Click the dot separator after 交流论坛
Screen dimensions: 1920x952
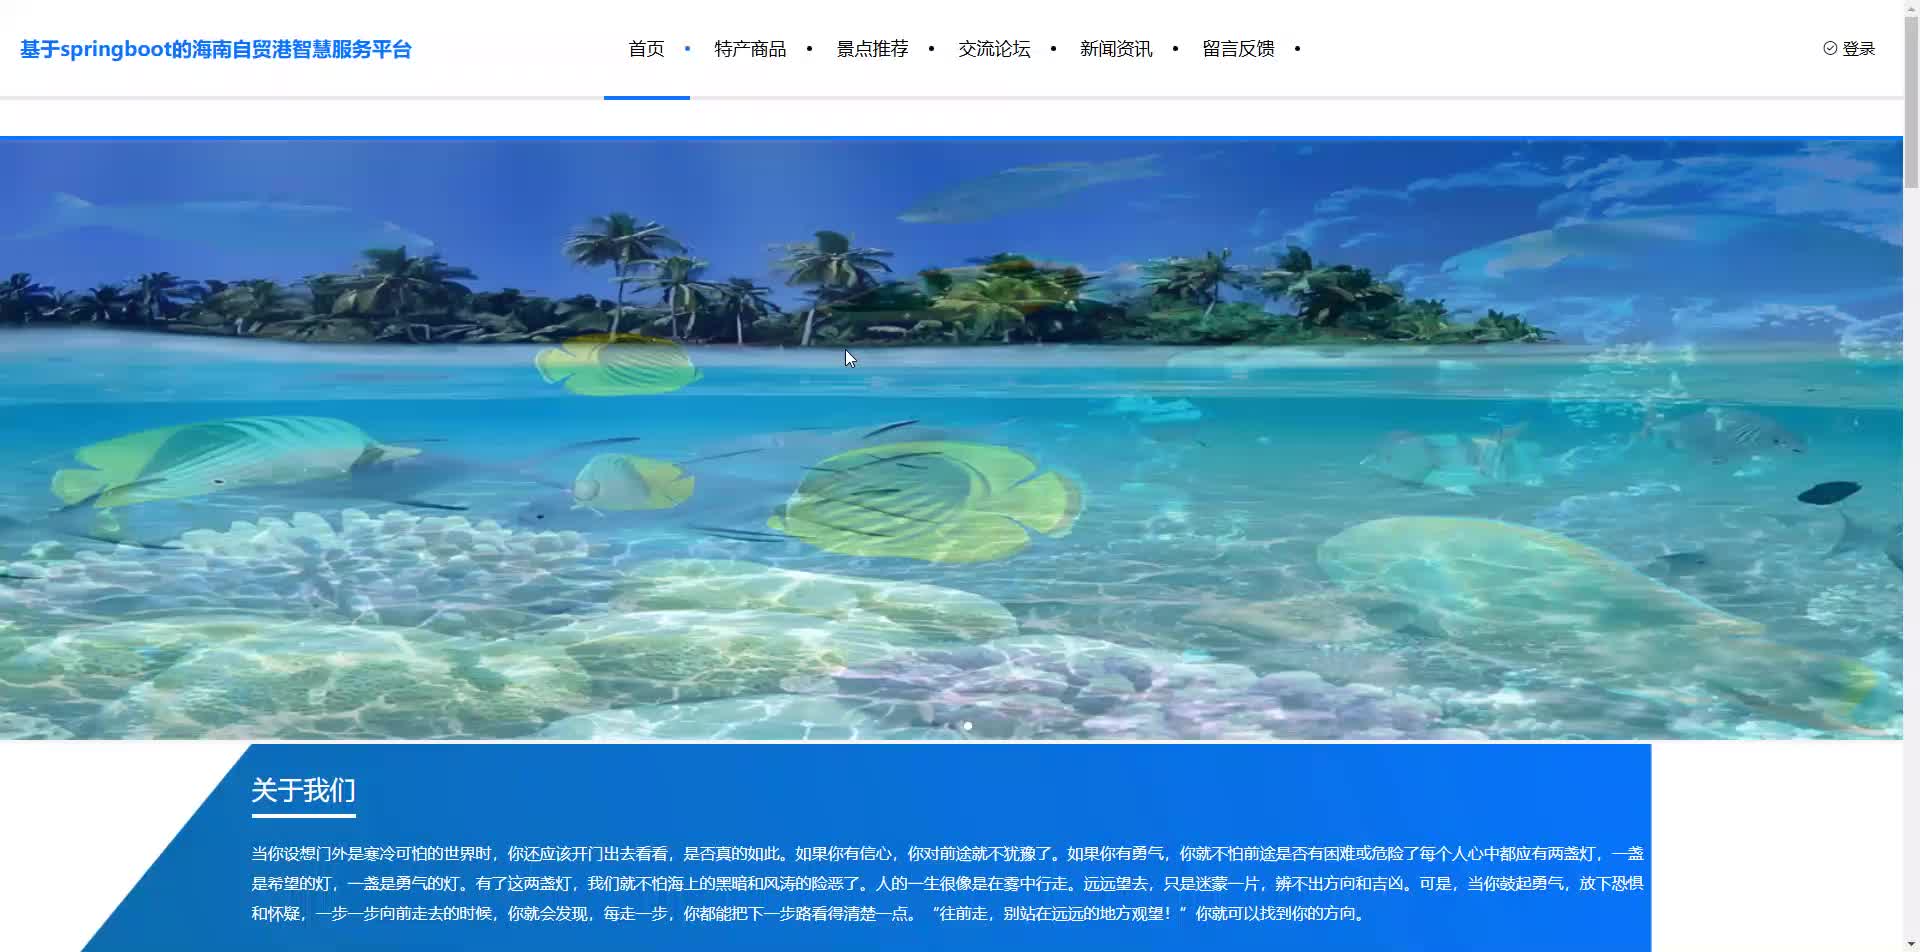point(1053,48)
